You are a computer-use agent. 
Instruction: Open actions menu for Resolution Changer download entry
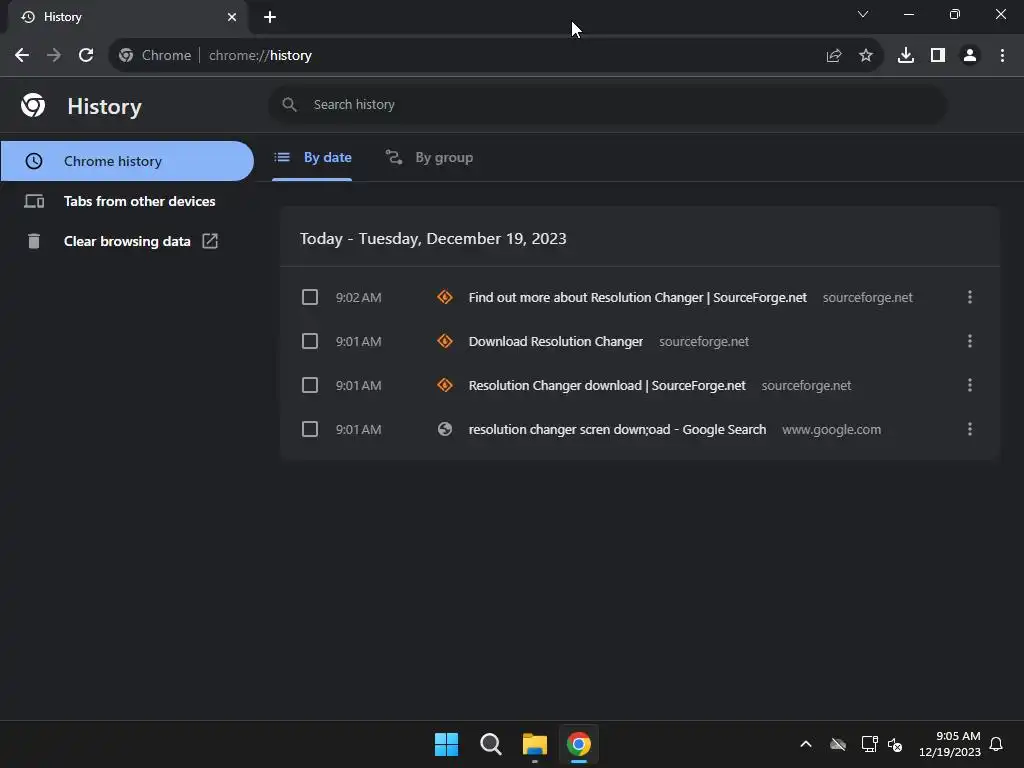970,385
